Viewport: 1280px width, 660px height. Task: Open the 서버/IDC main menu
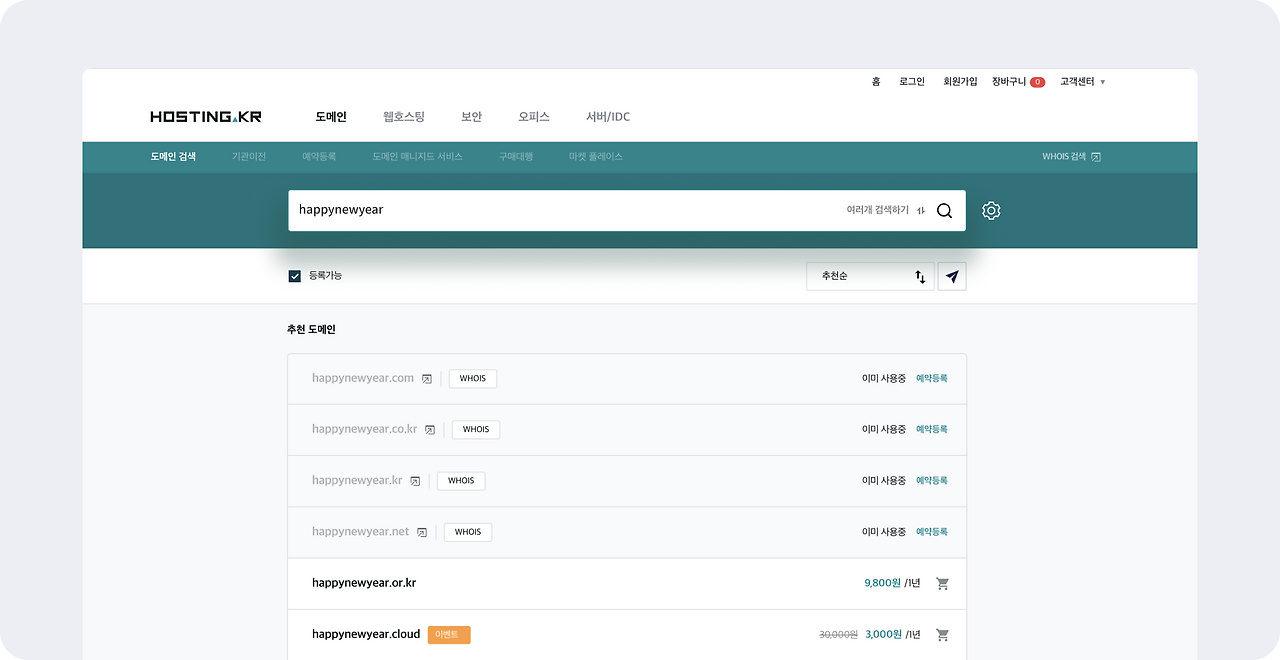coord(608,117)
